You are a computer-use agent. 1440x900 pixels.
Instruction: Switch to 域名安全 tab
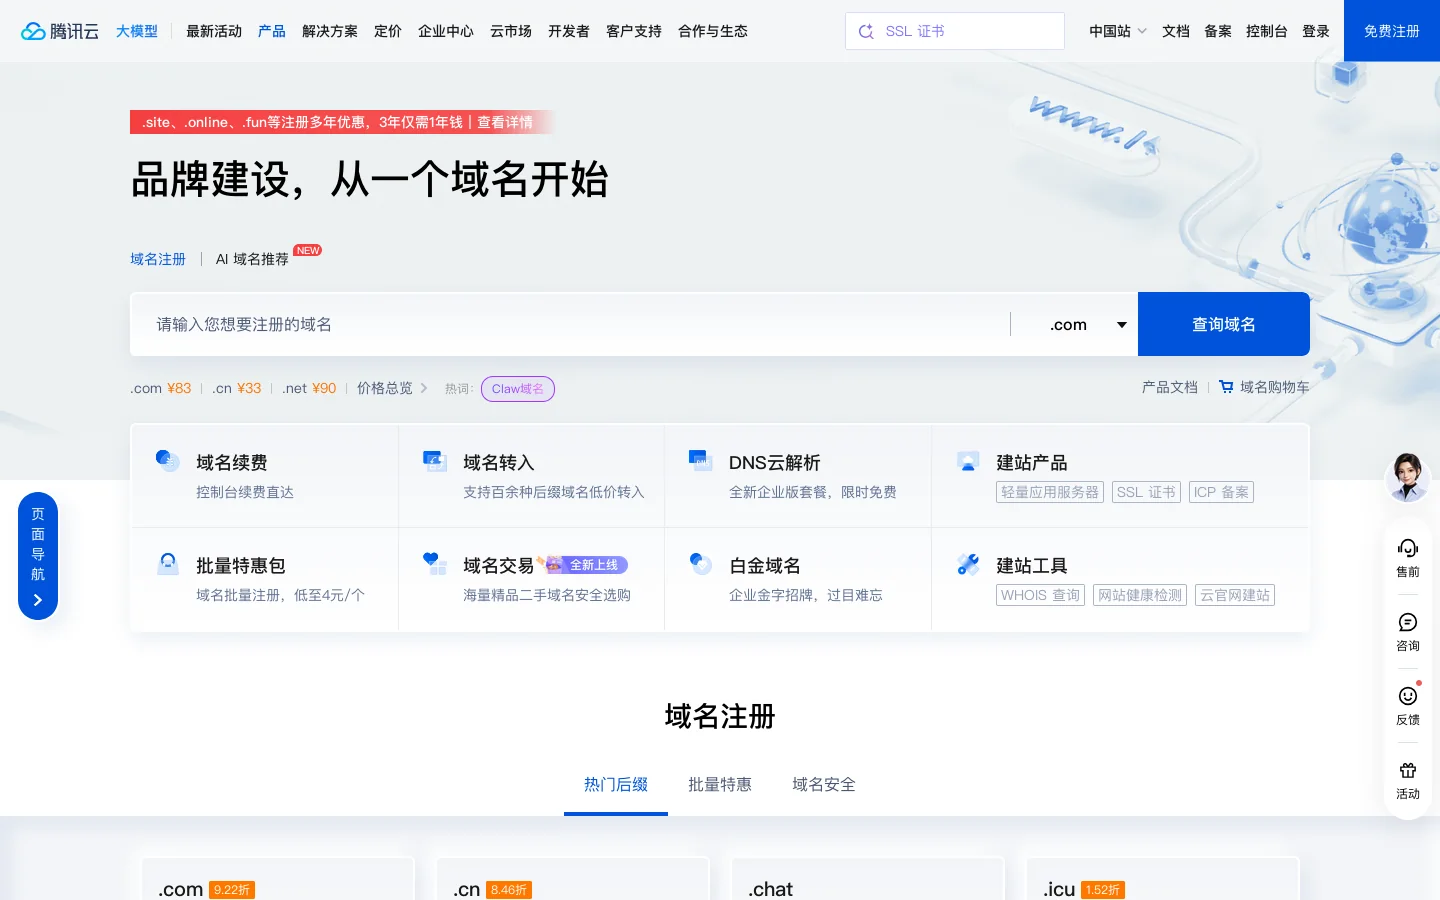point(824,784)
